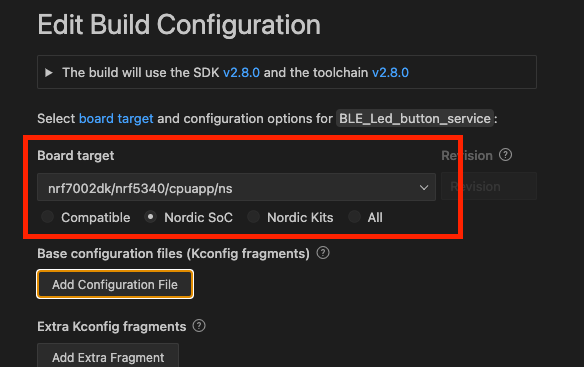
Task: Open the Board target dropdown
Action: (237, 187)
